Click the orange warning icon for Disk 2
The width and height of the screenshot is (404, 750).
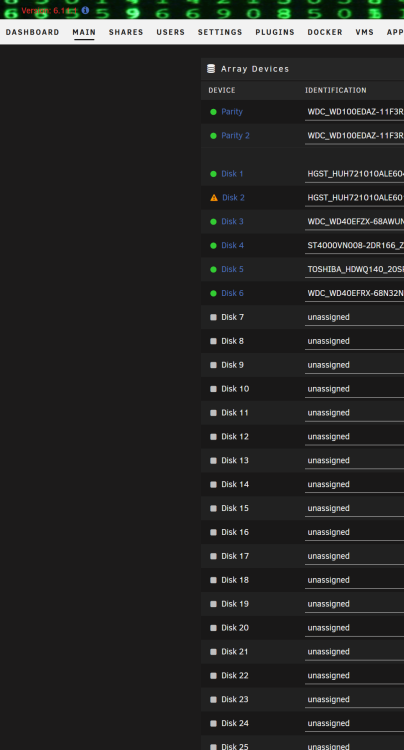[214, 198]
